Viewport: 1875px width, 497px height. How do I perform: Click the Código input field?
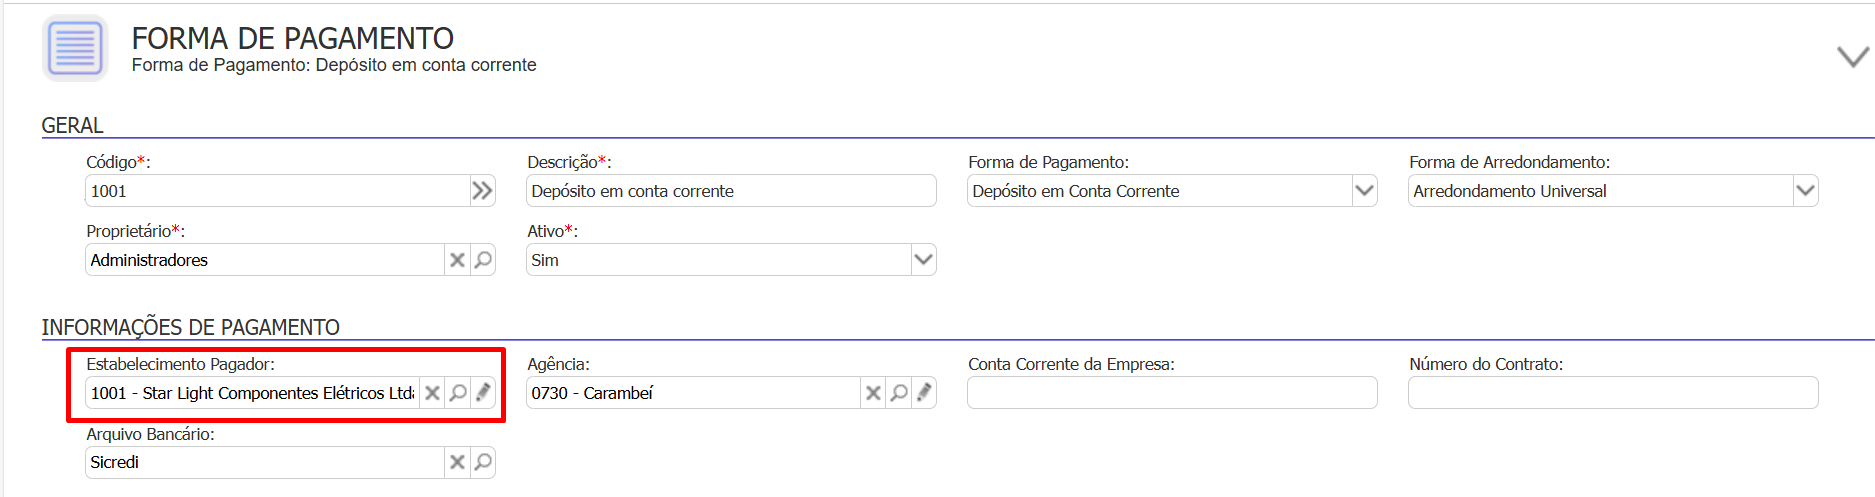click(x=275, y=191)
